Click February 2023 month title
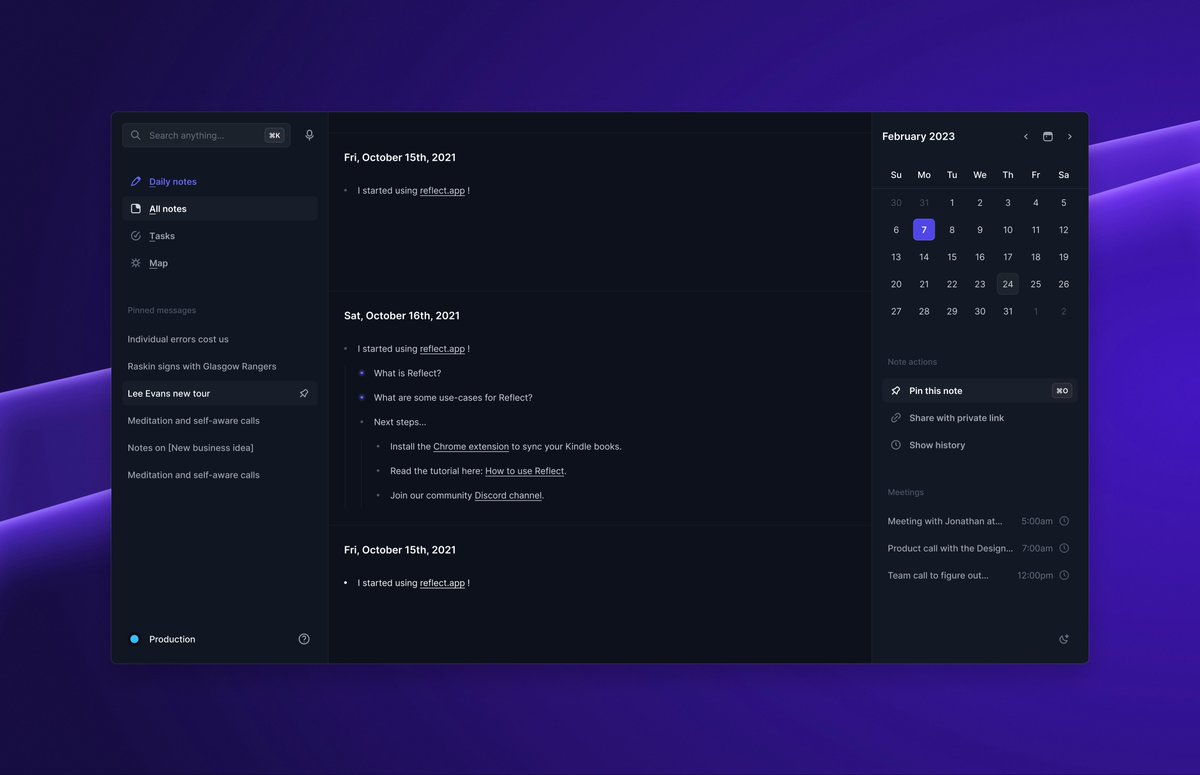This screenshot has height=775, width=1200. [x=918, y=136]
